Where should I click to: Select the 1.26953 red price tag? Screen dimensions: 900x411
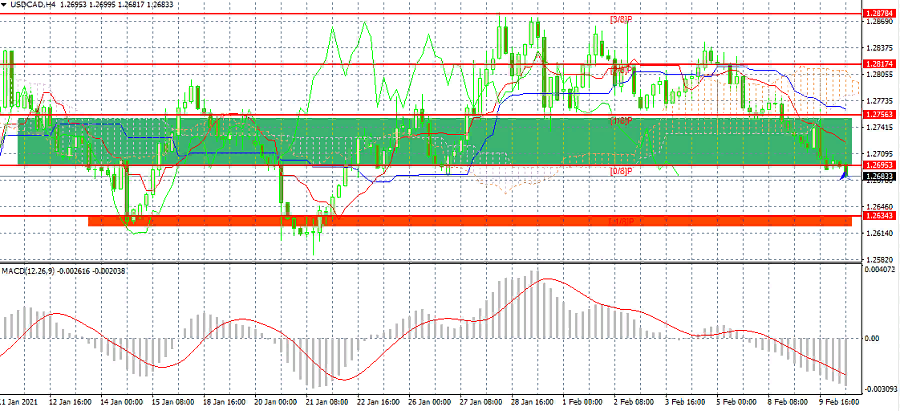pos(877,165)
